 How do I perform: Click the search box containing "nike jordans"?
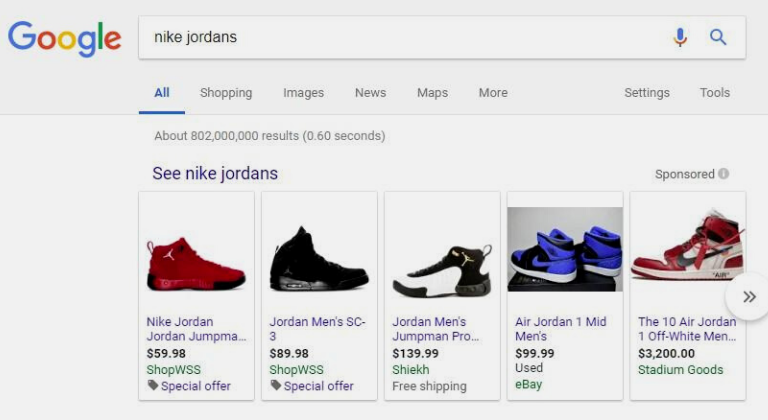(400, 37)
